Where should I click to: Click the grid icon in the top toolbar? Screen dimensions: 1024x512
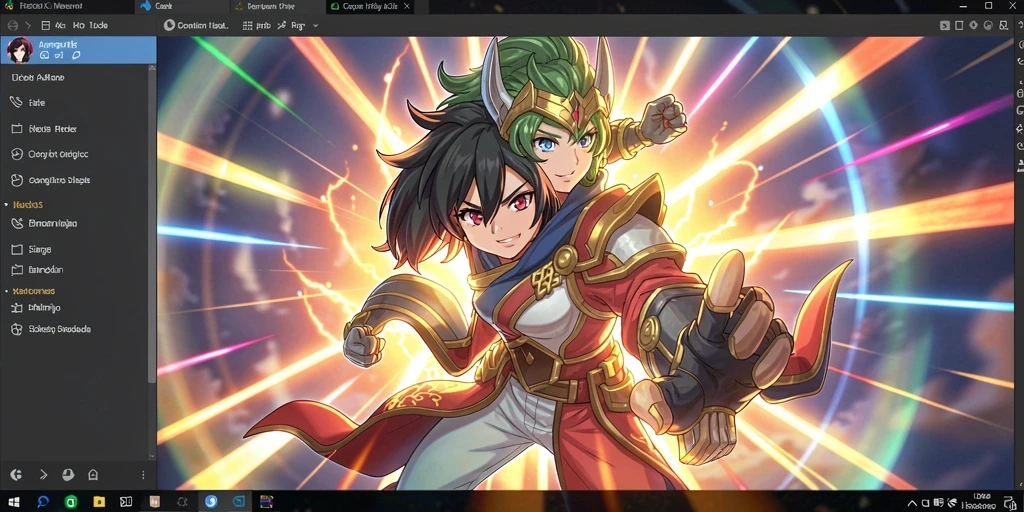pos(248,25)
